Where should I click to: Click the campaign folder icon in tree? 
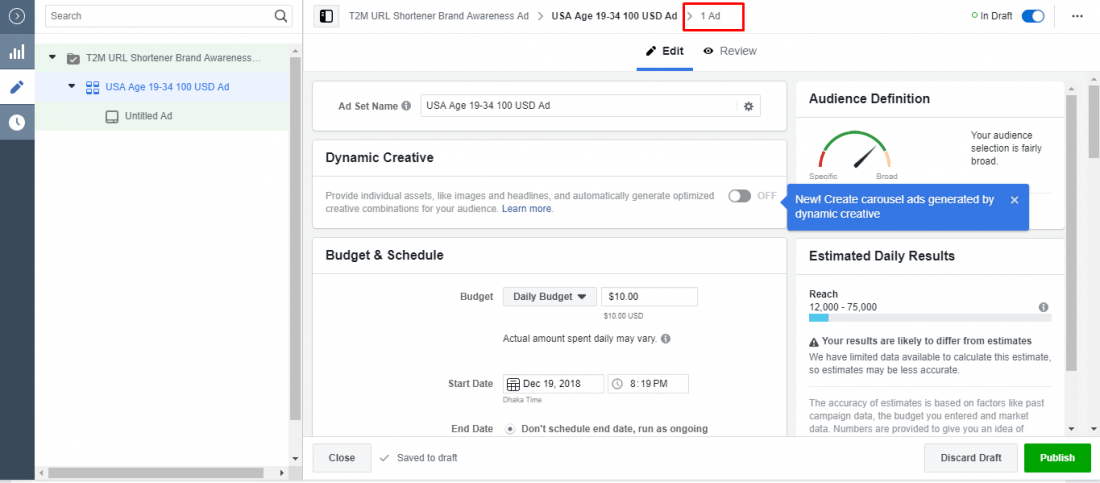click(72, 58)
